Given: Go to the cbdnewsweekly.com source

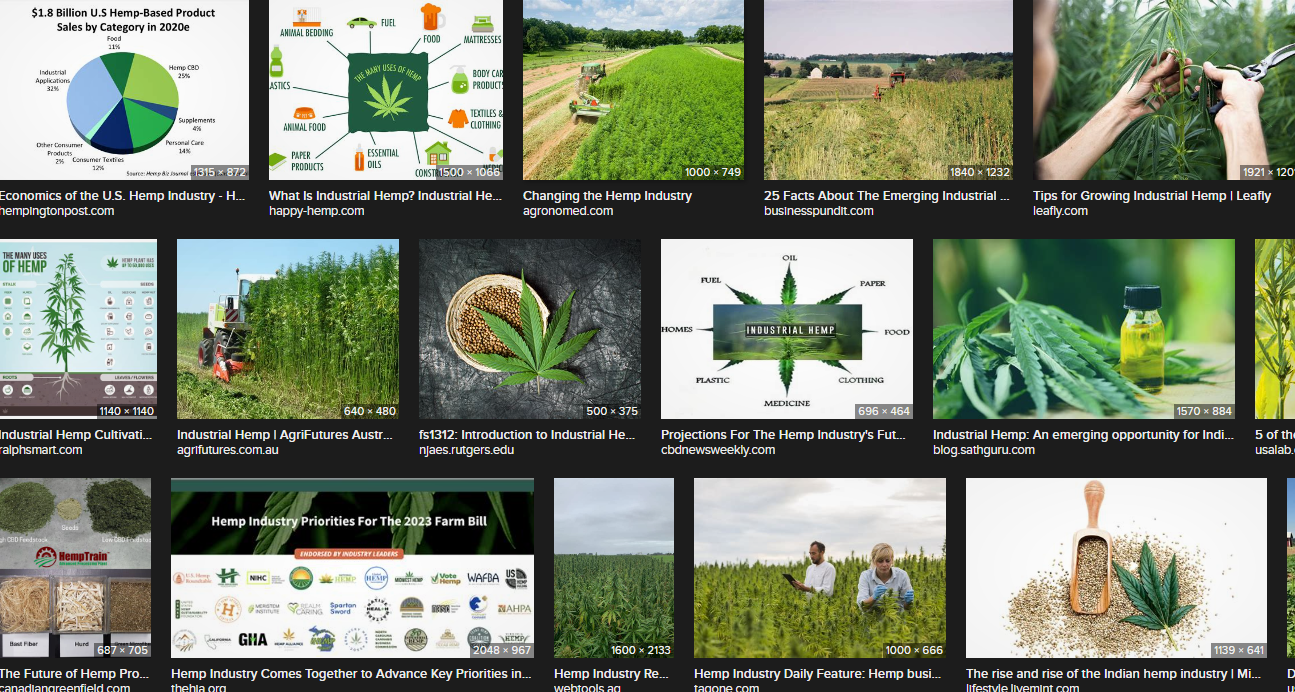Looking at the screenshot, I should (718, 450).
